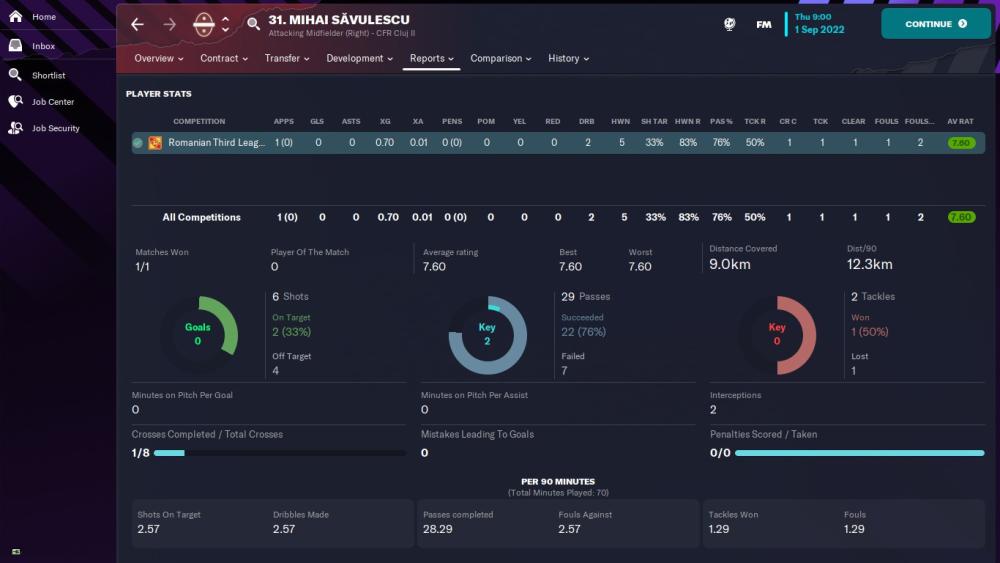Viewport: 1000px width, 563px height.
Task: Go to Shortlist in sidebar
Action: point(48,75)
